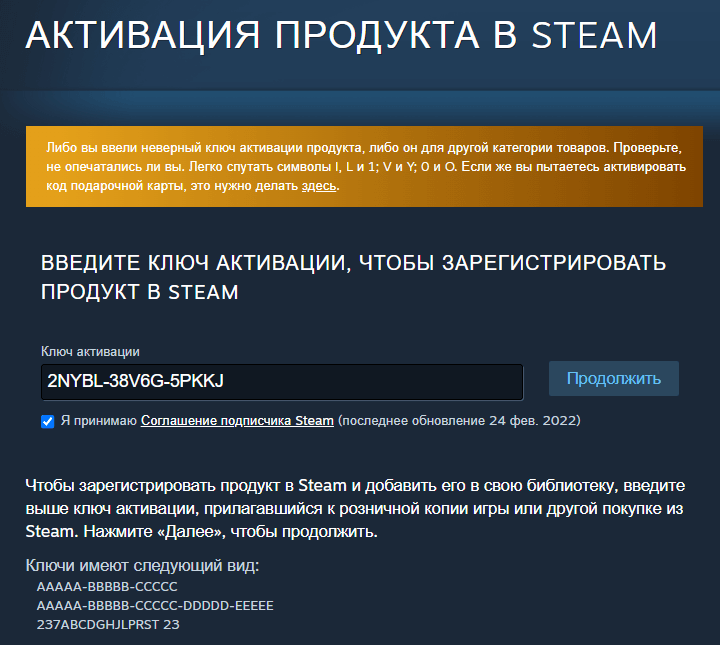Select the AAAAA-BBBBB-CCCCC-DDDDD-EEEEE sample key line

tap(155, 606)
